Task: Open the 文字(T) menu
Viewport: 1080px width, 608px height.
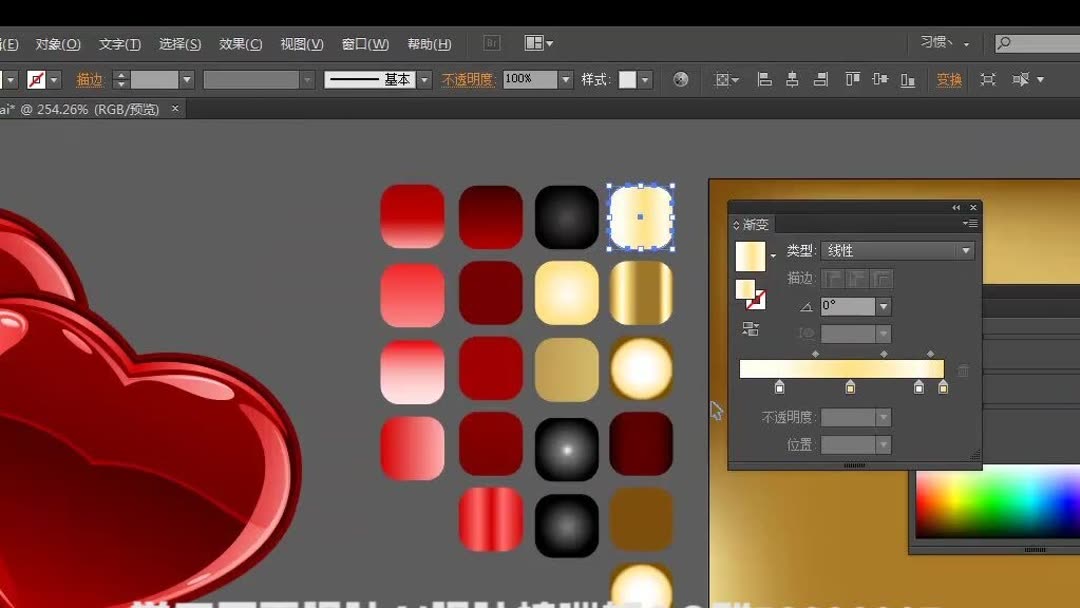Action: click(119, 44)
